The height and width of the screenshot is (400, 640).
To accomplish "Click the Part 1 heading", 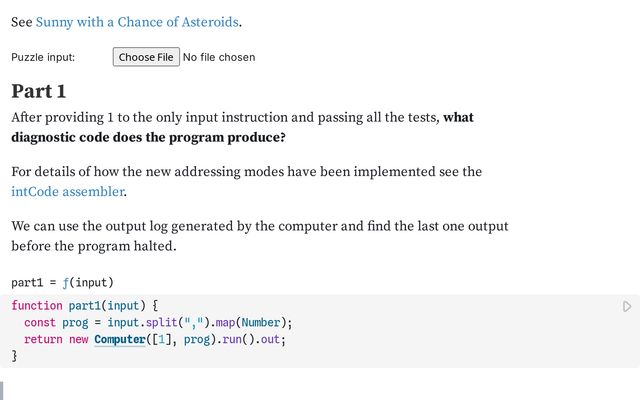I will 38,91.
